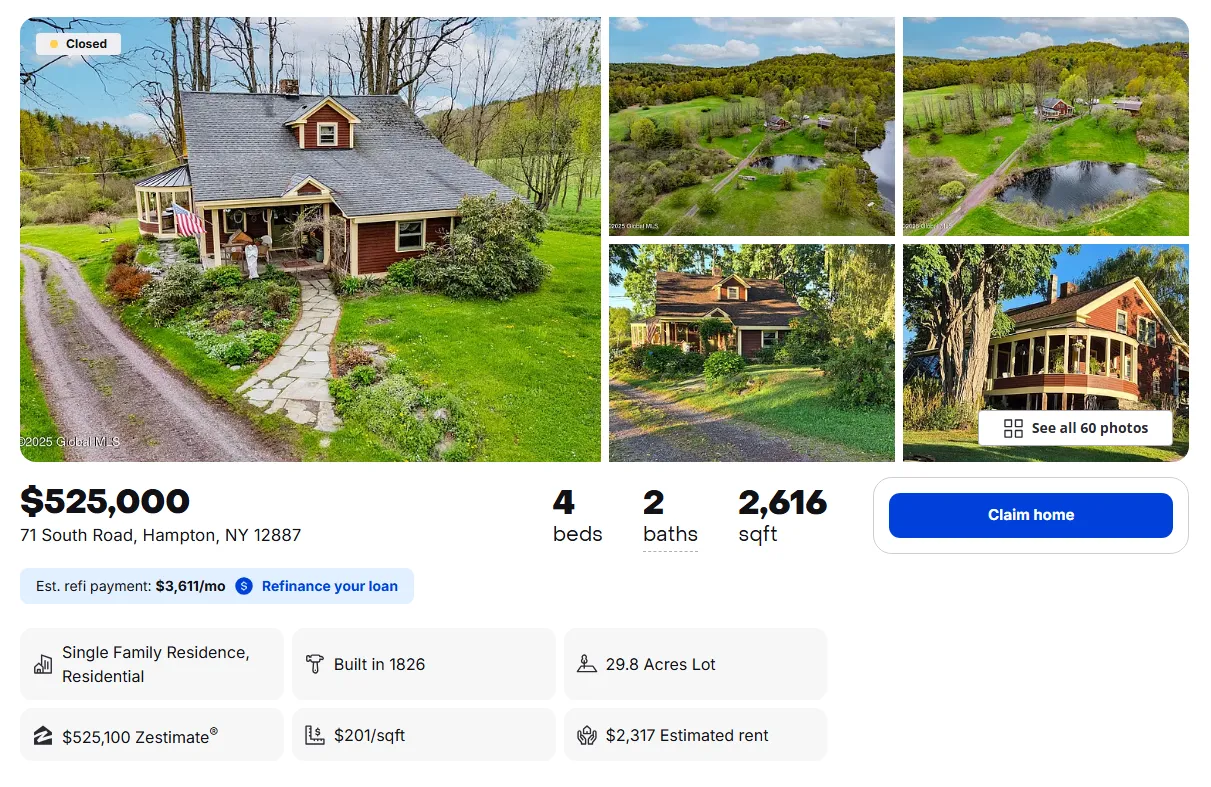Click the Closed status badge
The image size is (1211, 787).
[78, 44]
